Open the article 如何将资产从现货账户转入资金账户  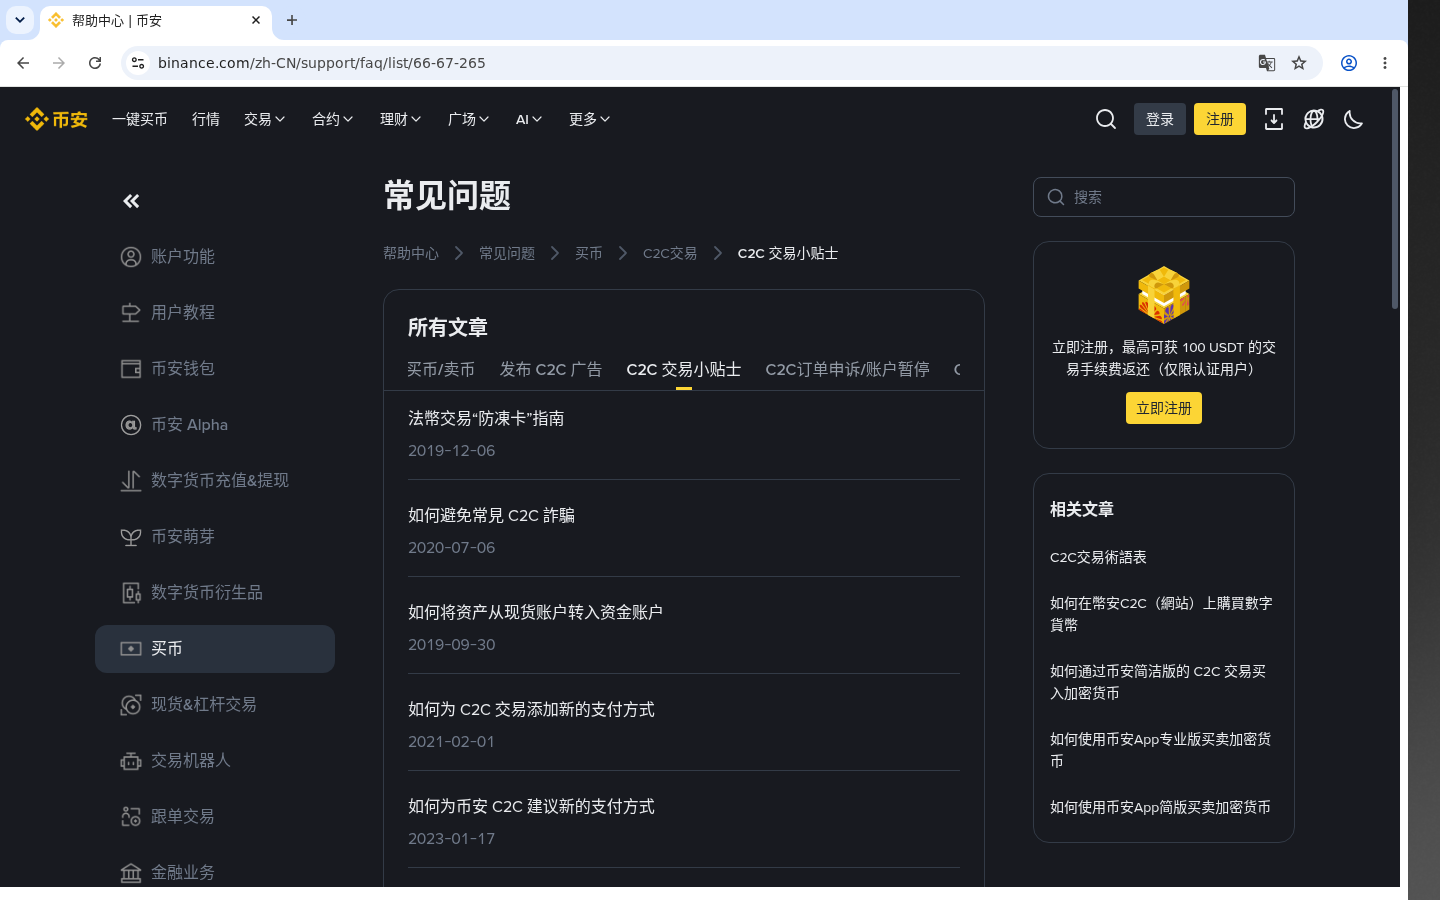coord(535,612)
